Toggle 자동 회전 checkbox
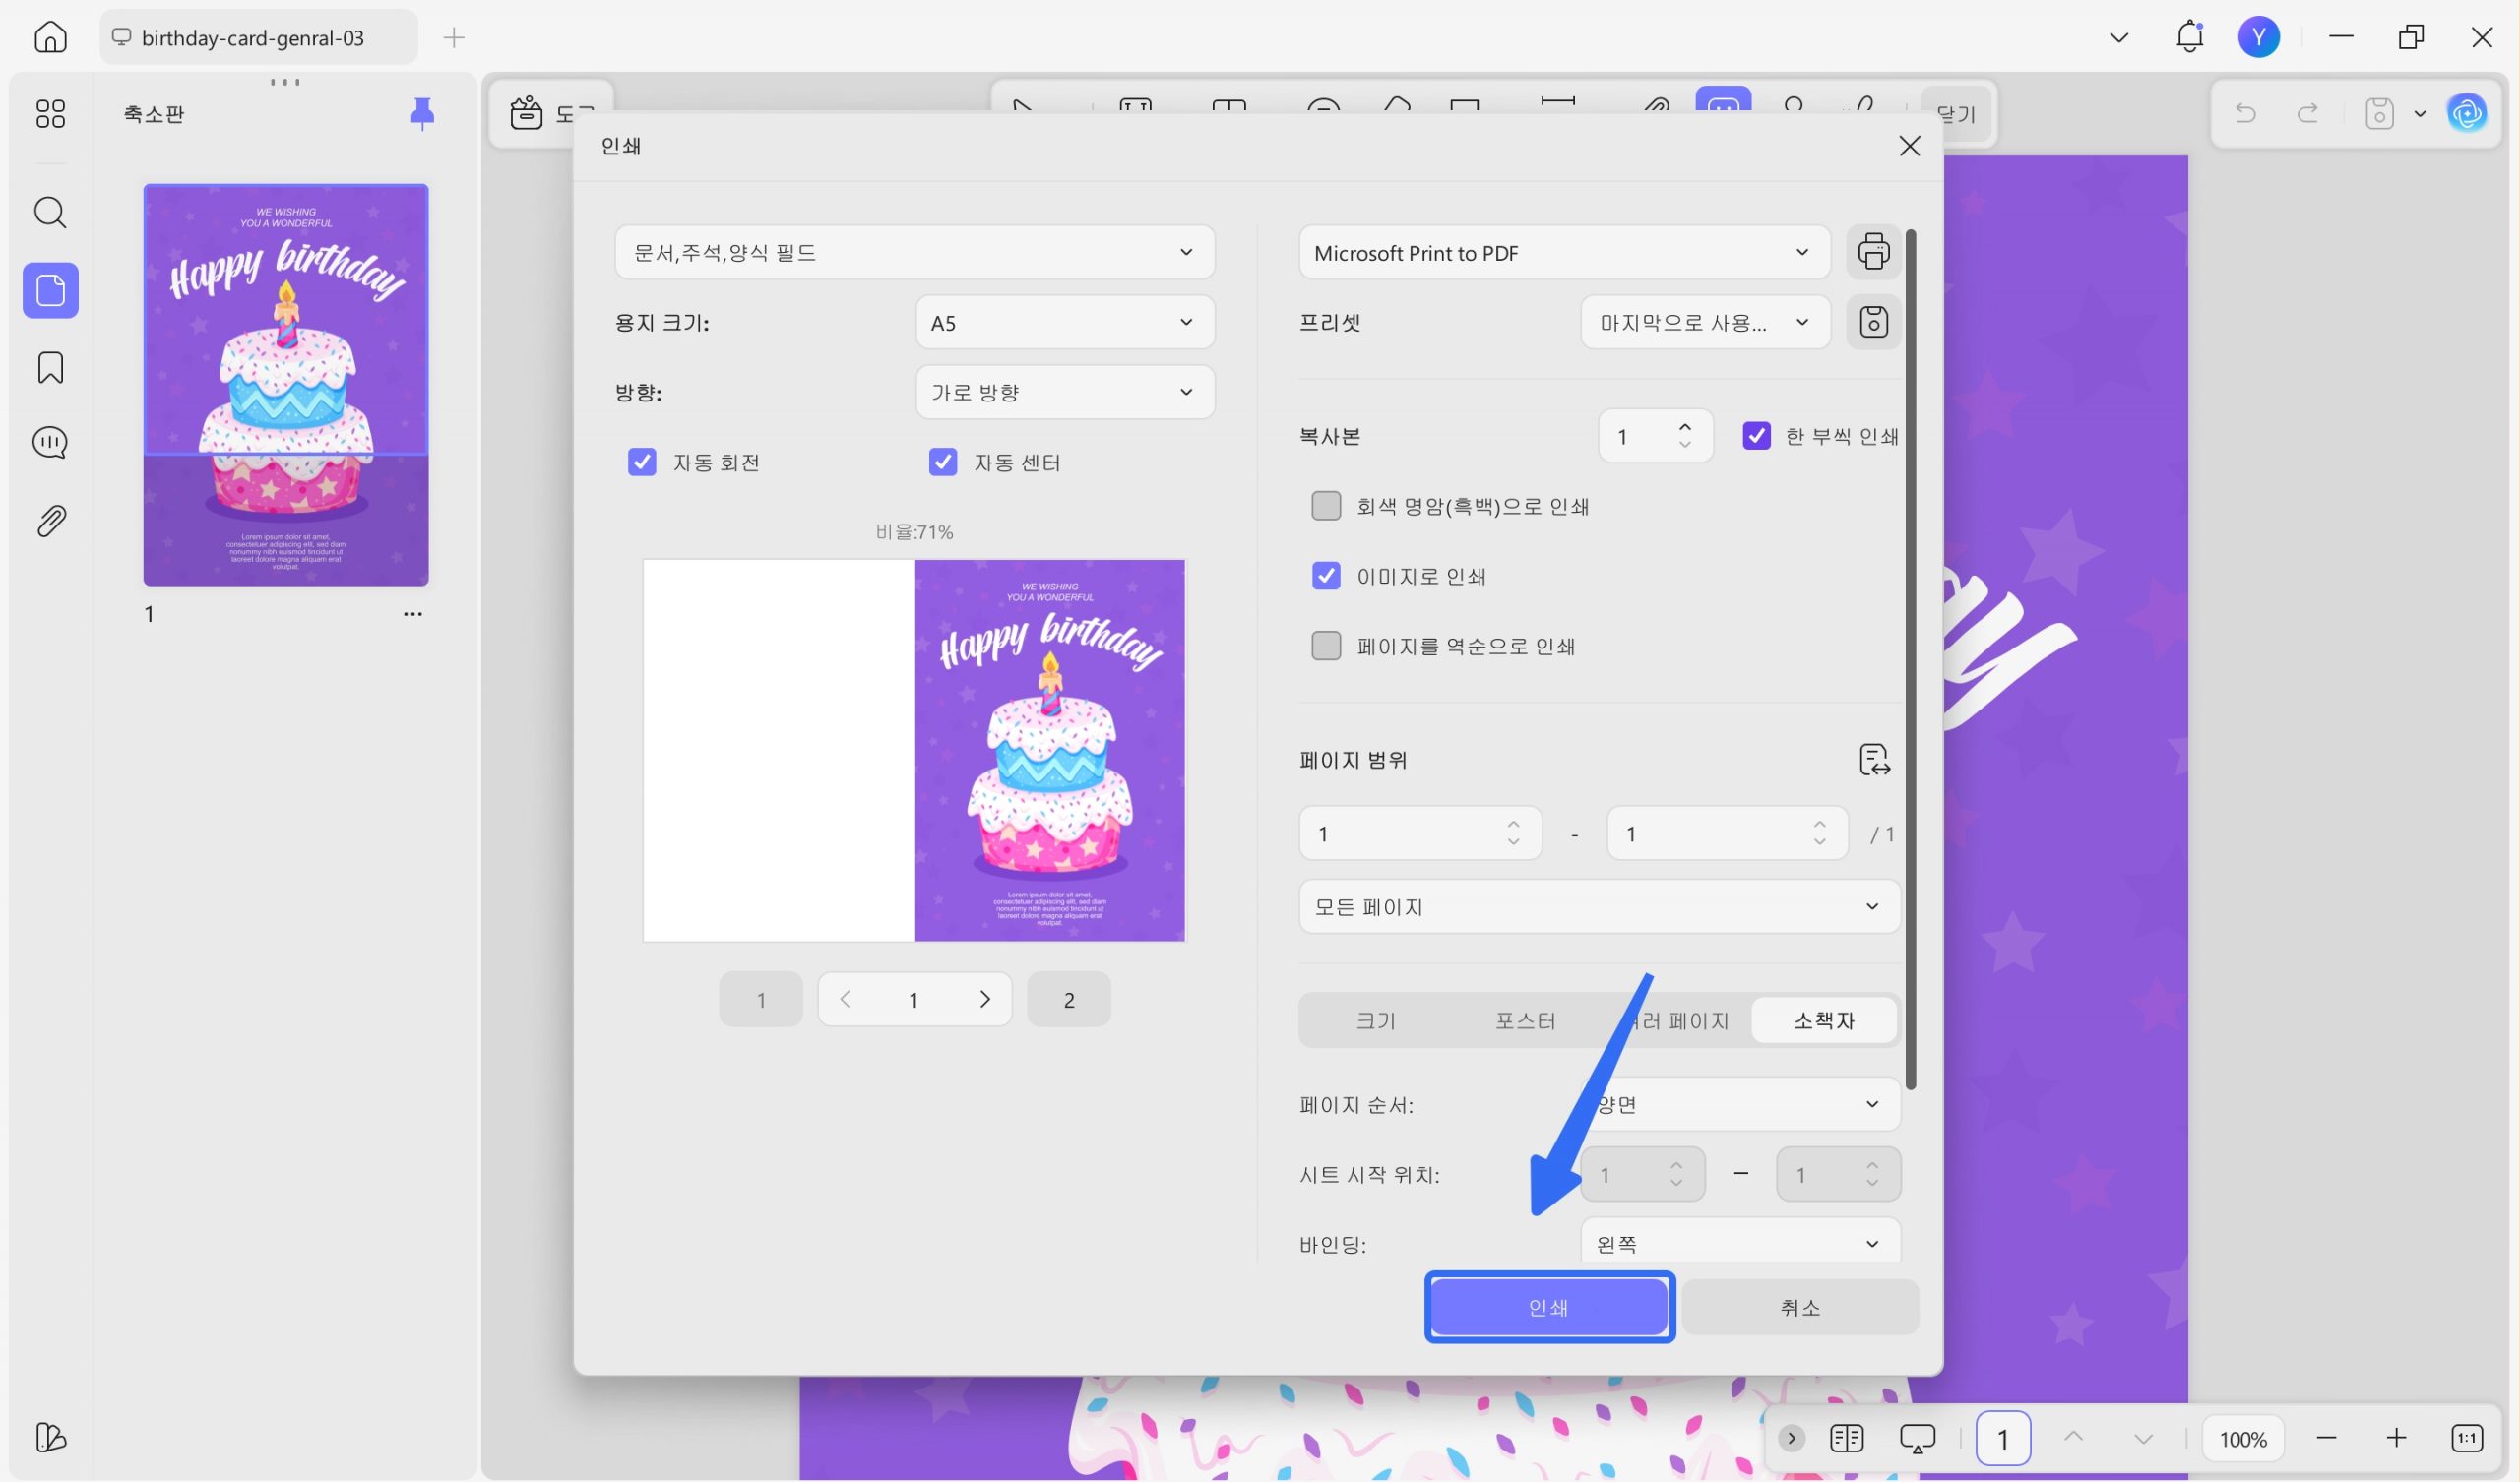 point(641,462)
